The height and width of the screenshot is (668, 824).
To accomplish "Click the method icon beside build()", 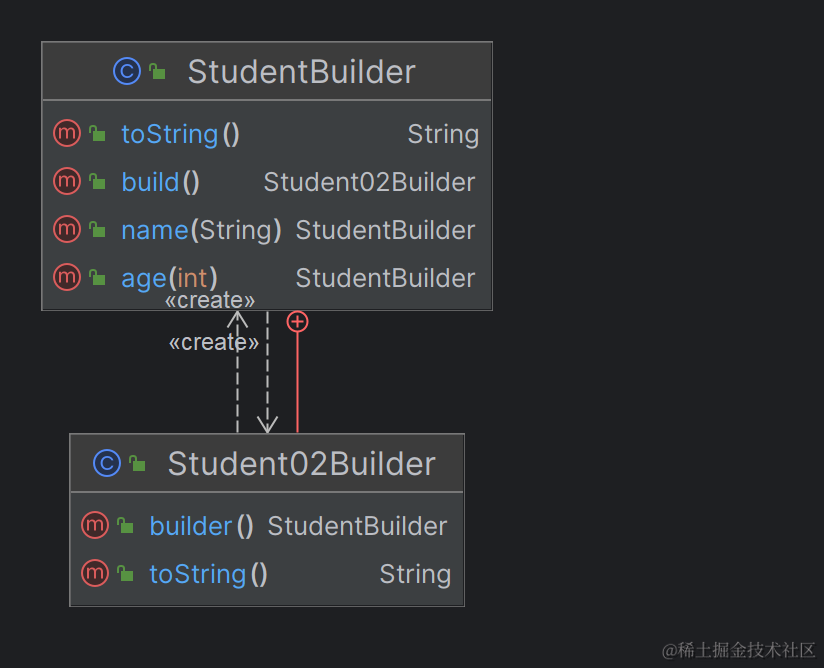I will point(67,181).
